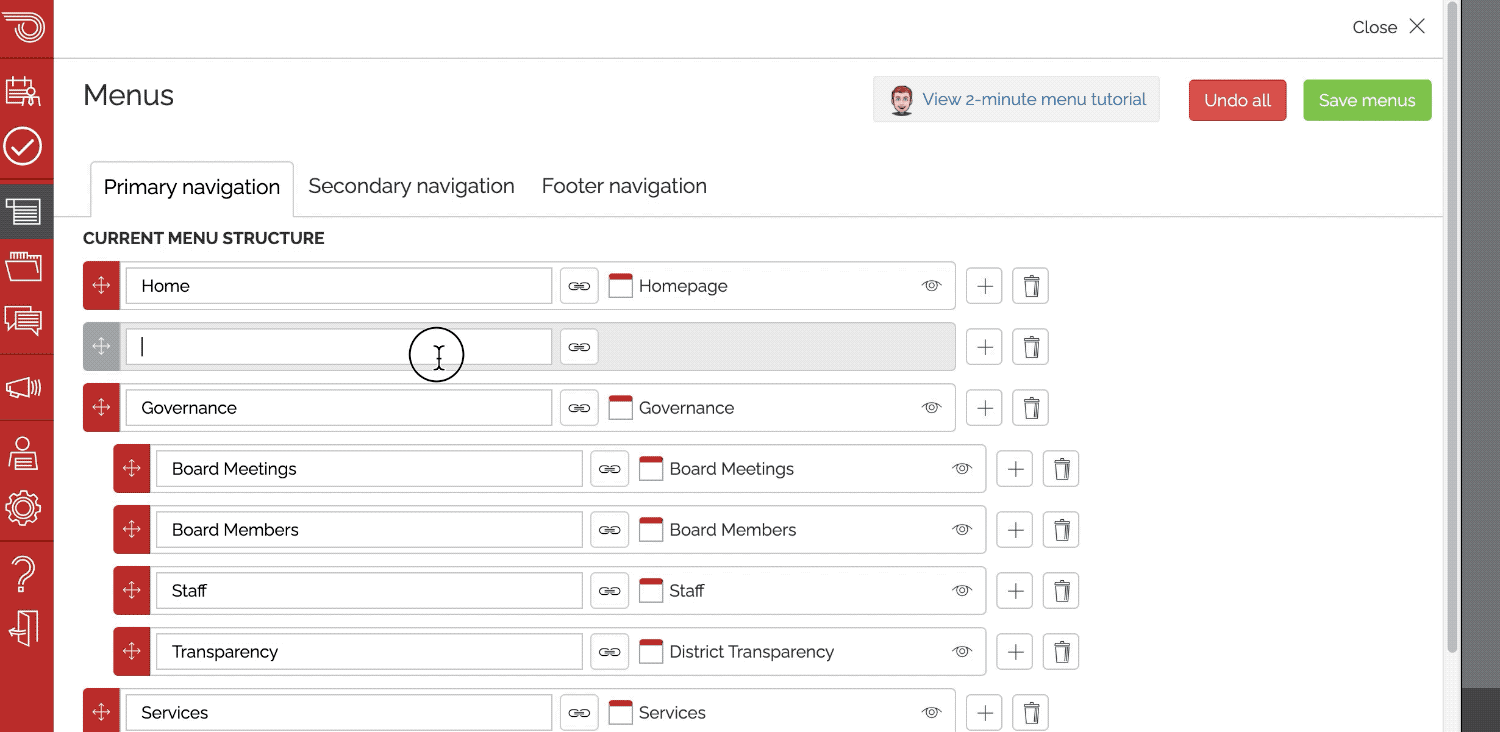Open the folder files sidebar icon

(23, 267)
